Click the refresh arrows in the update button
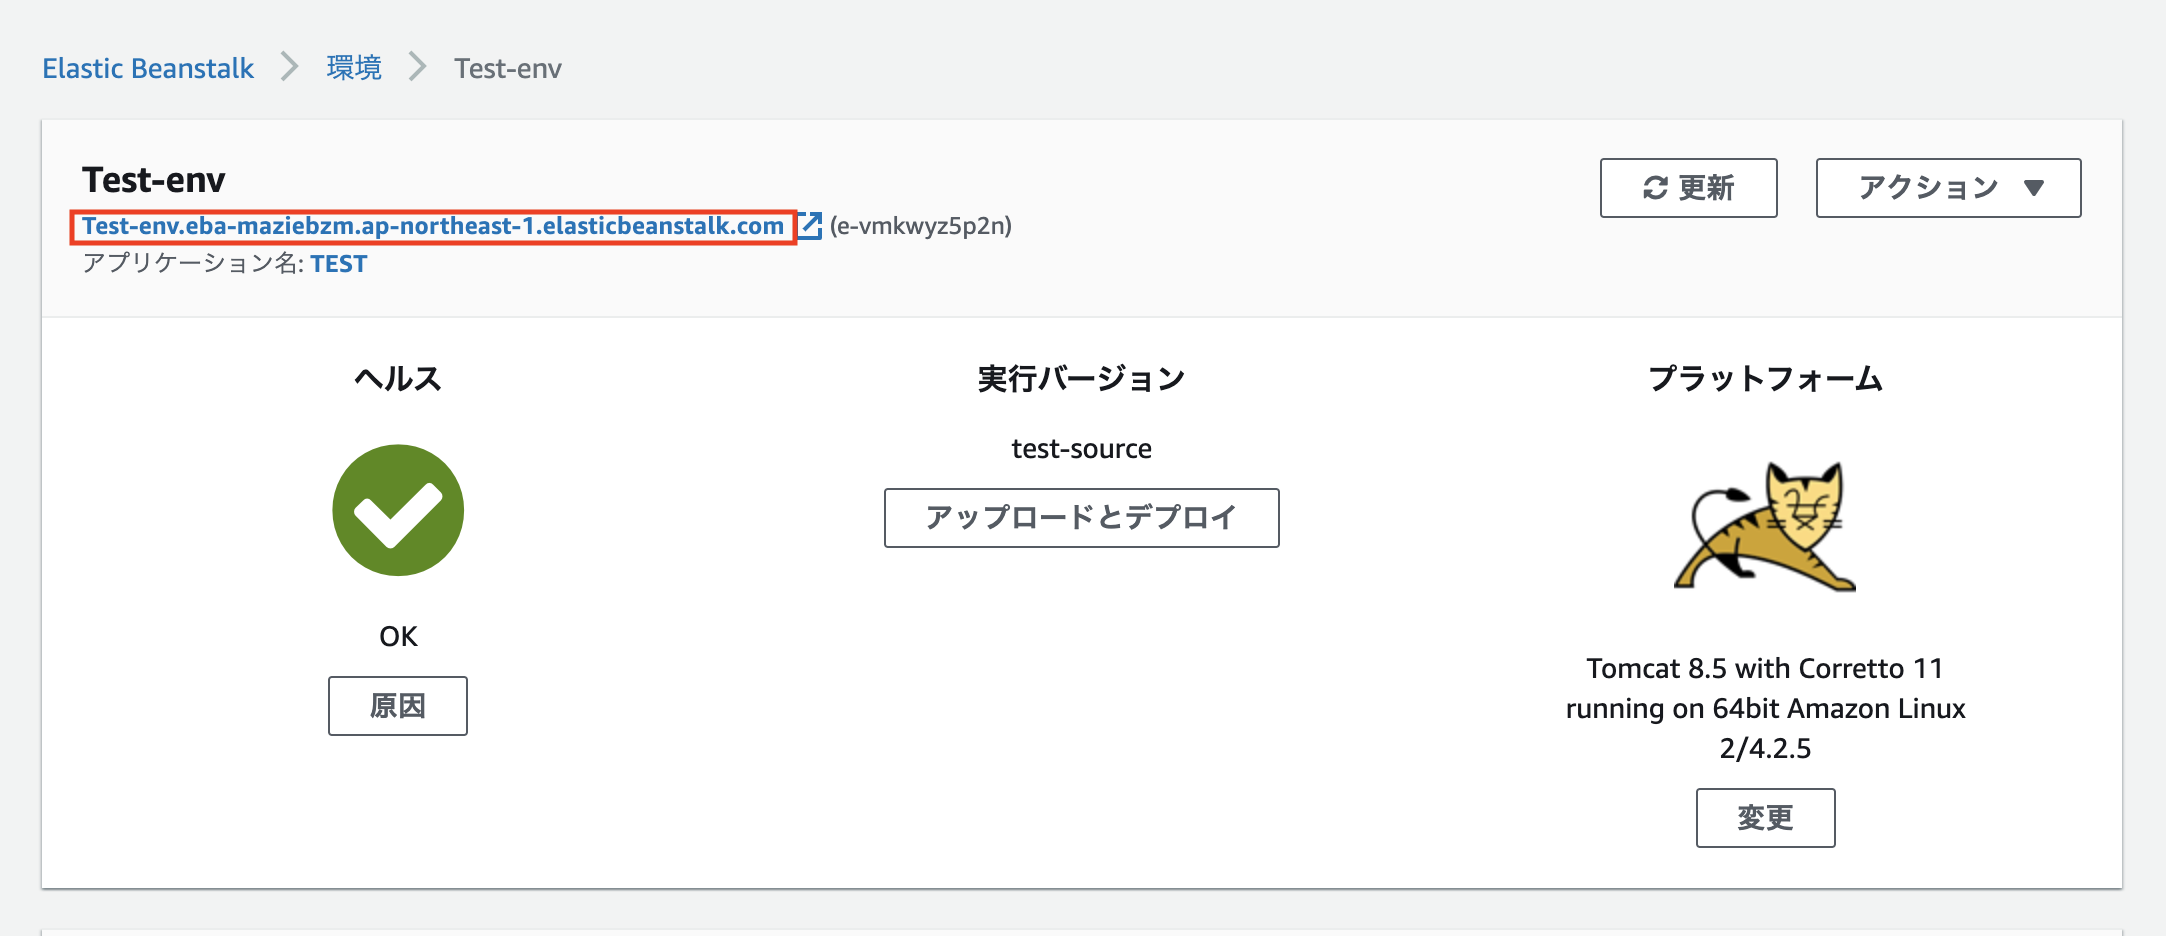The width and height of the screenshot is (2166, 936). click(x=1656, y=187)
